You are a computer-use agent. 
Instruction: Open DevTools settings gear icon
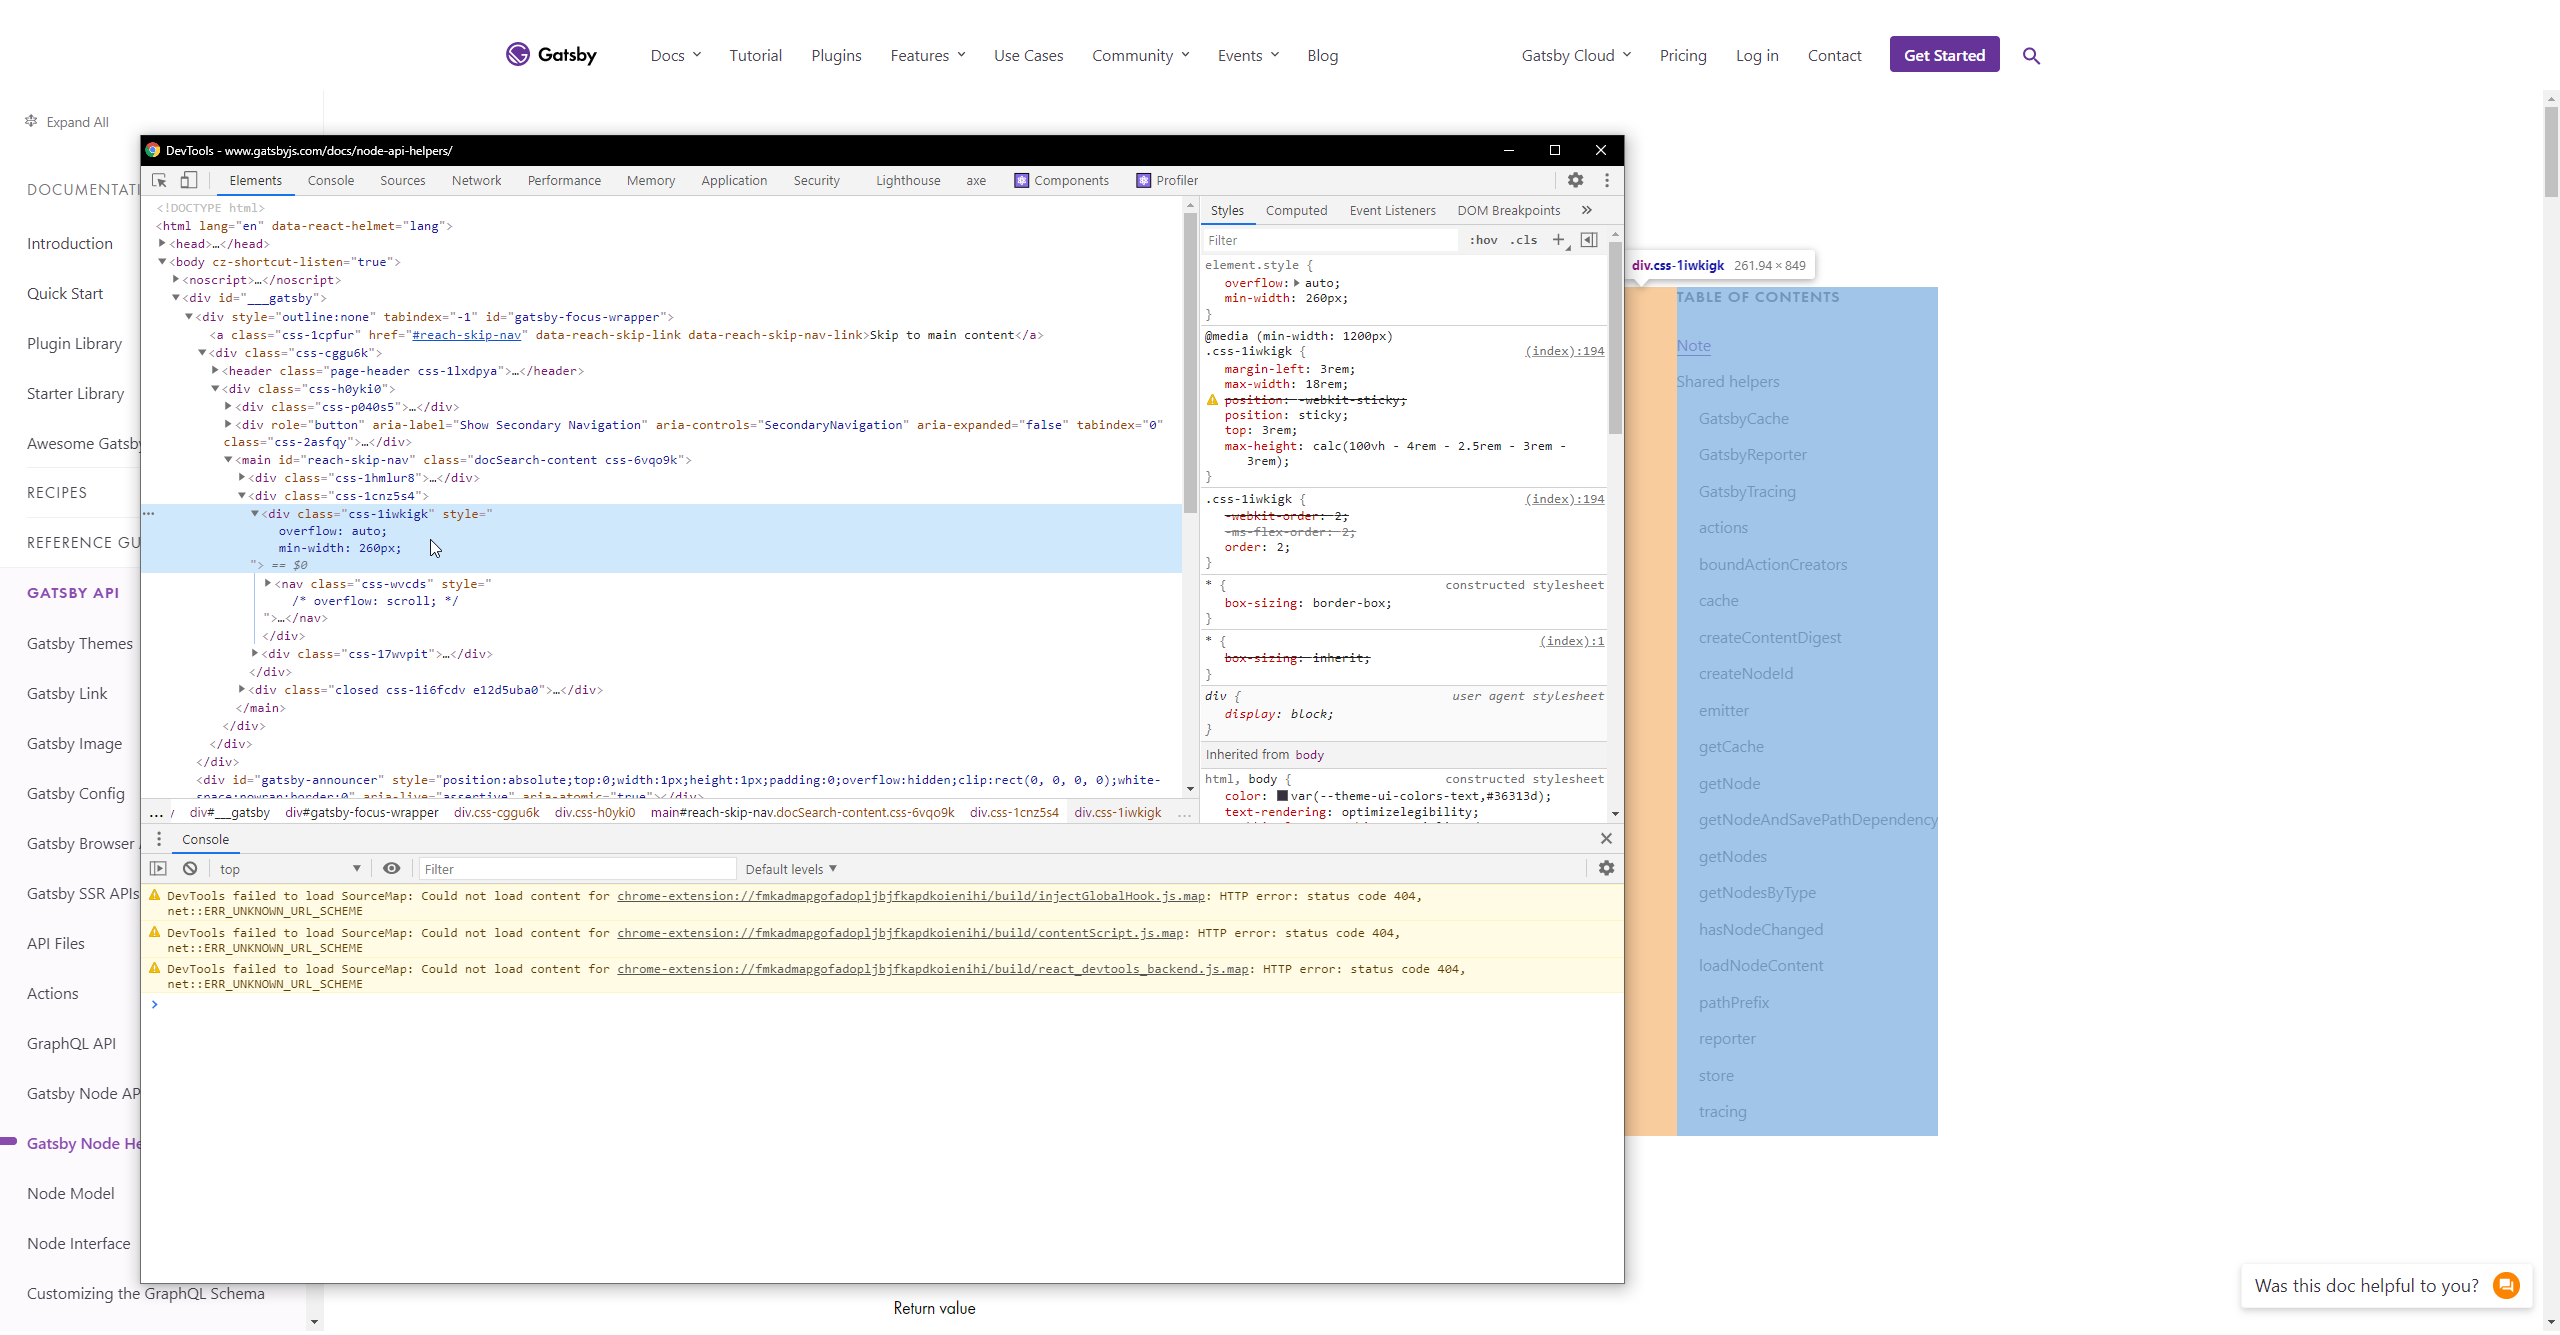[x=1575, y=180]
